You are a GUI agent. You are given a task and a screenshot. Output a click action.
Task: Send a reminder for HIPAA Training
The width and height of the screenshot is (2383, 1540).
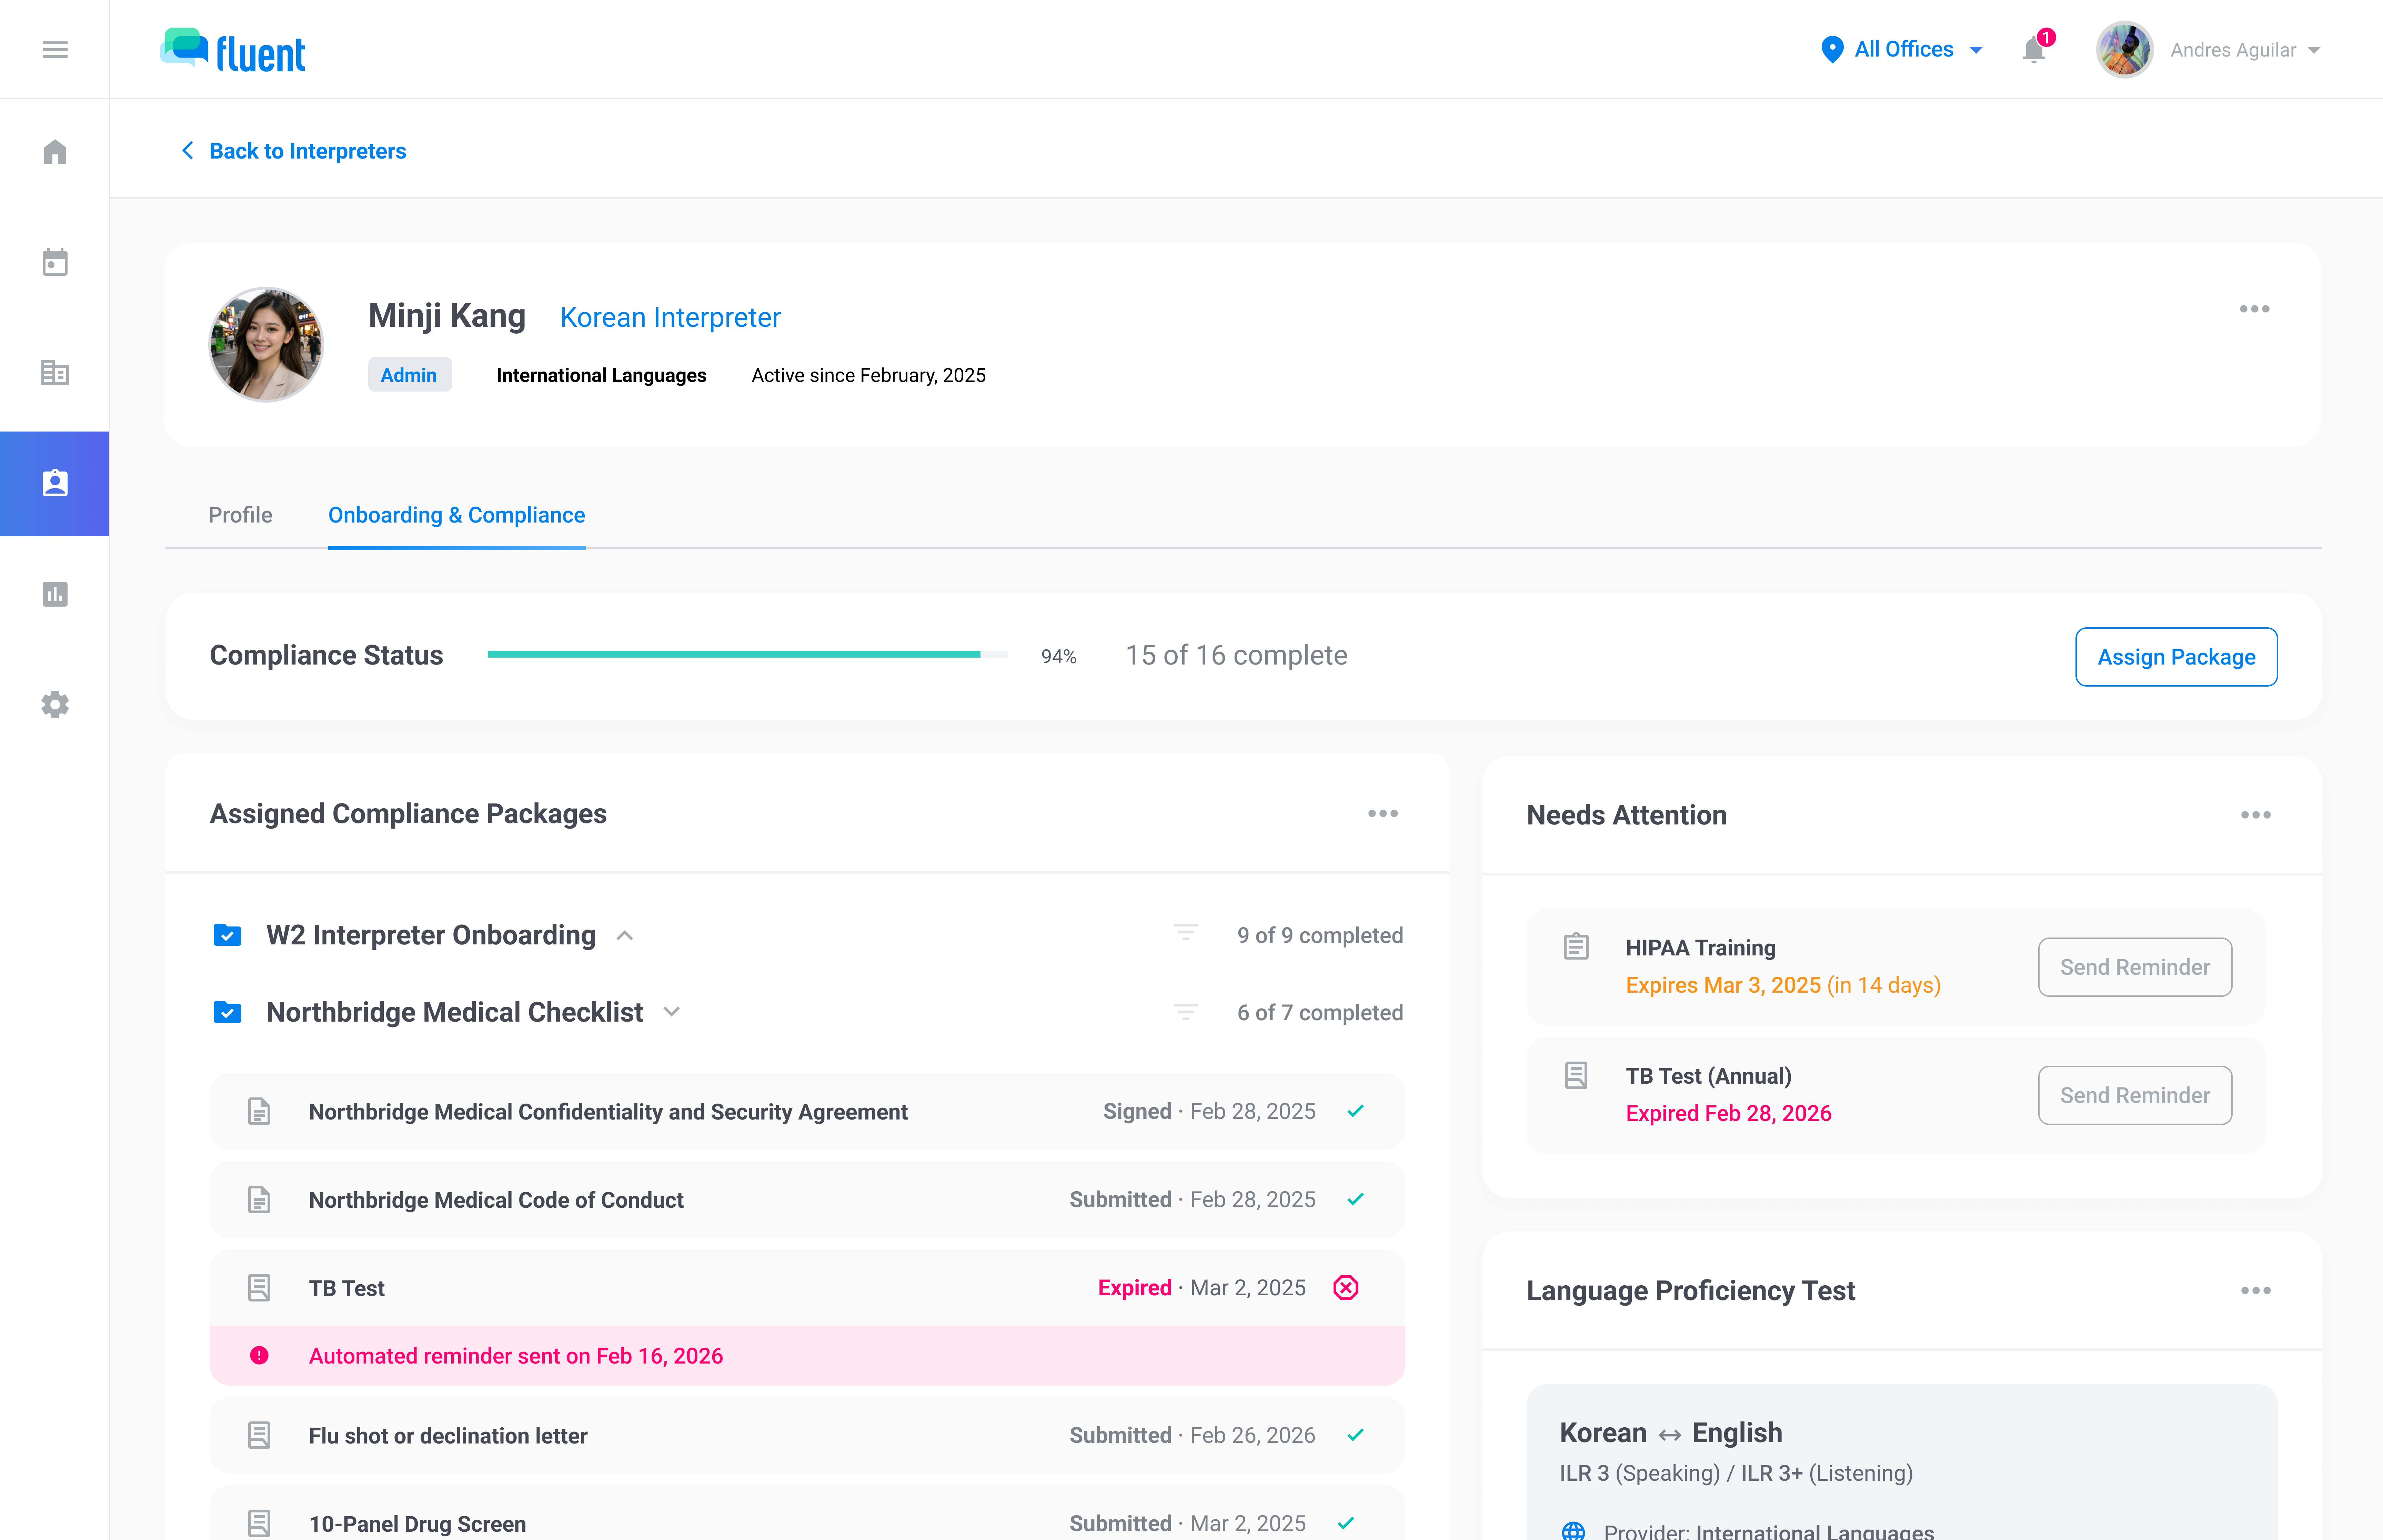point(2135,967)
